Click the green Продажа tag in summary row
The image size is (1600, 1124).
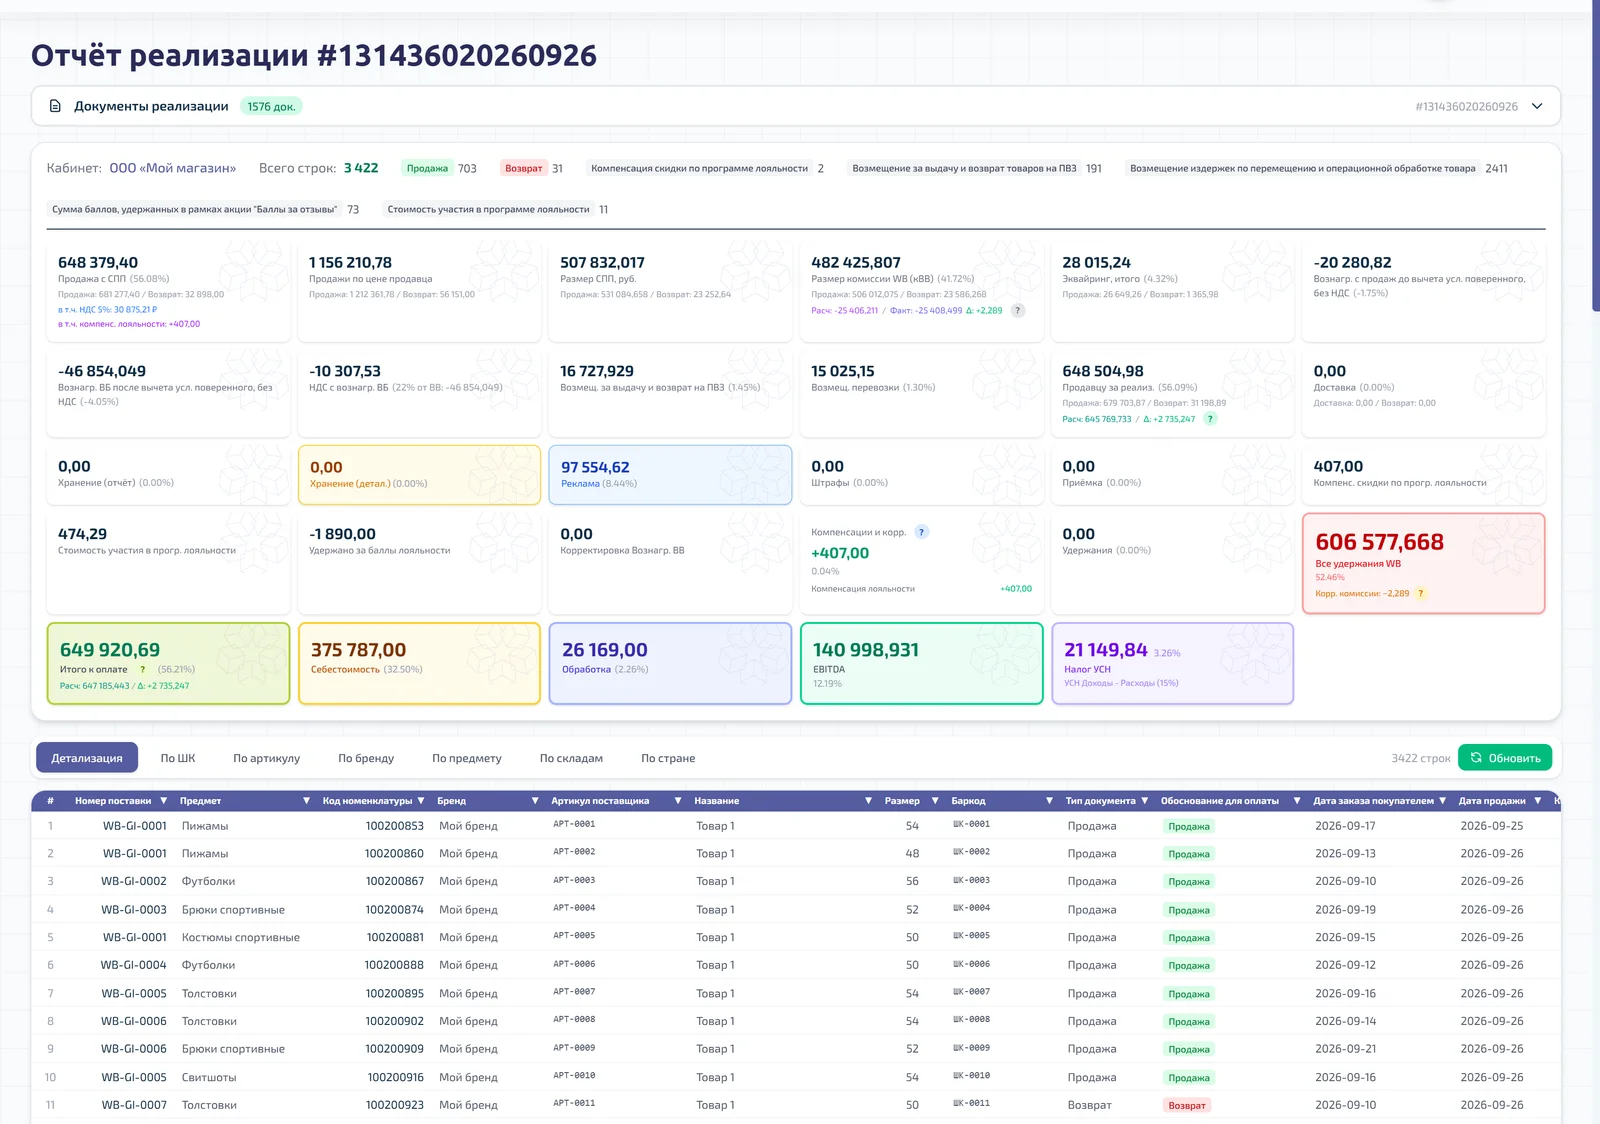click(427, 168)
